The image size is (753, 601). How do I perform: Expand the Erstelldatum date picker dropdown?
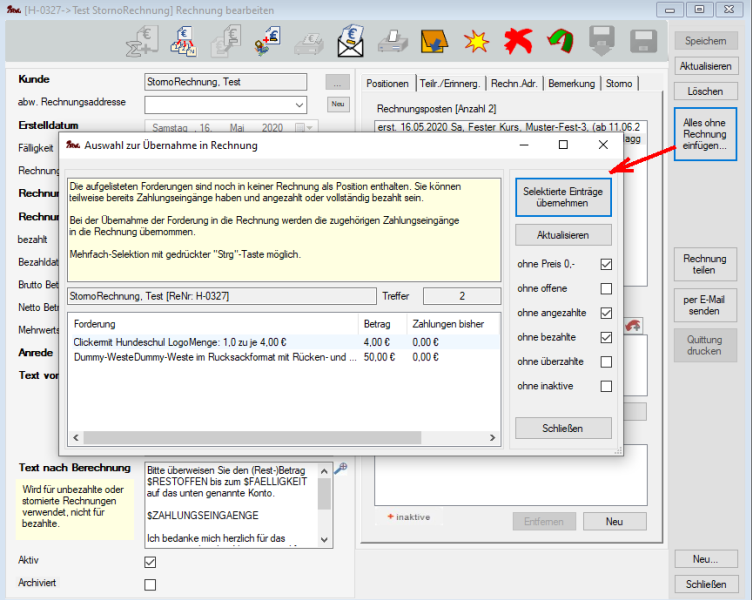click(310, 128)
